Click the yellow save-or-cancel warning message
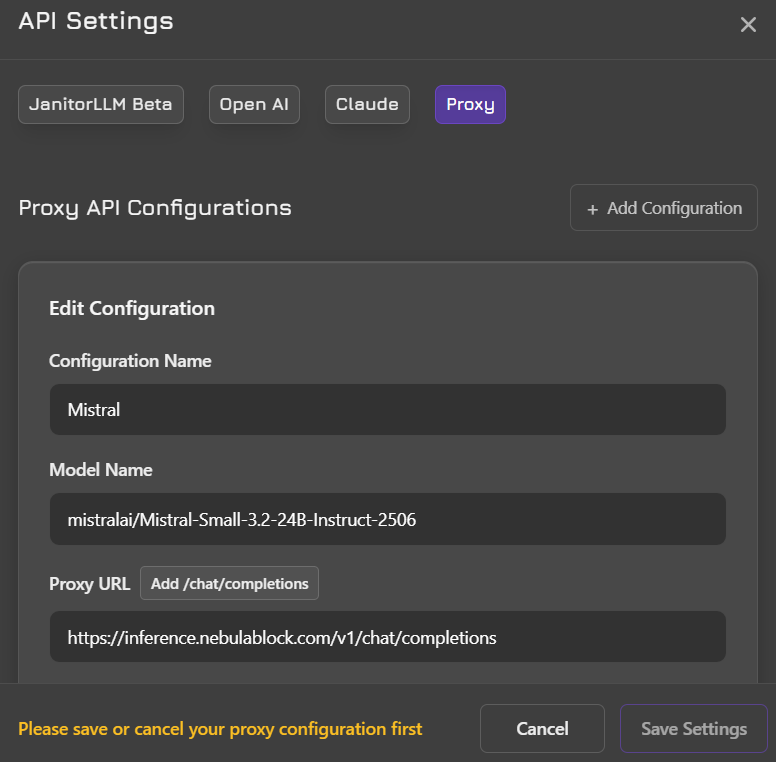 [x=220, y=729]
